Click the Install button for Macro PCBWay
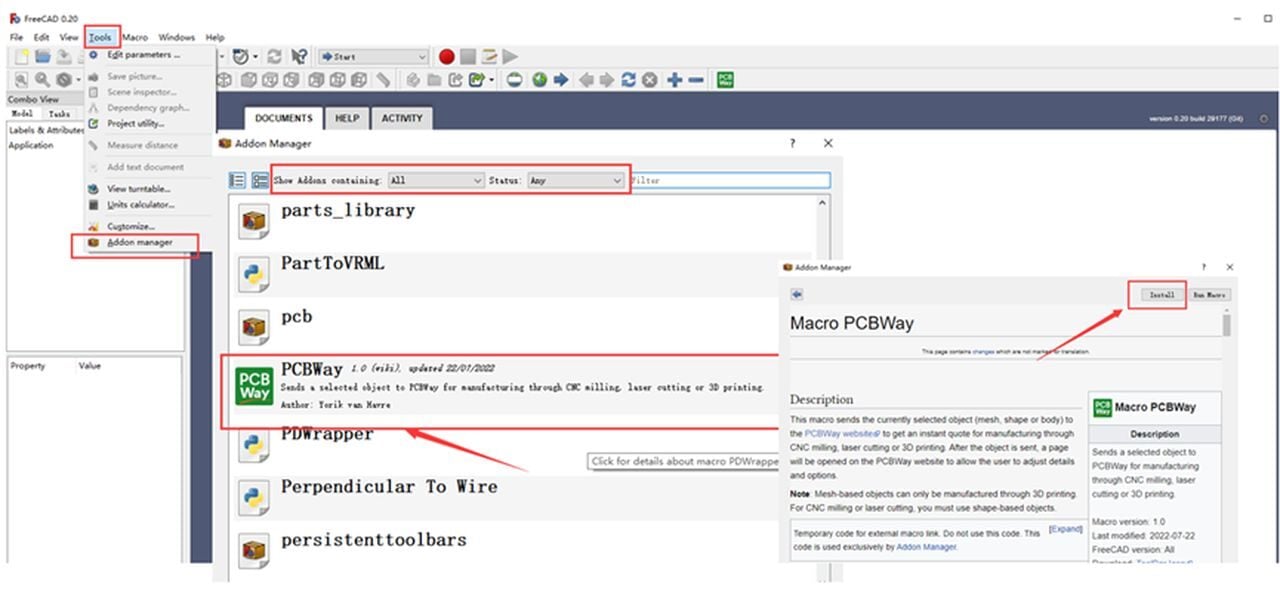Screen dimensions: 1280x590 1161,295
